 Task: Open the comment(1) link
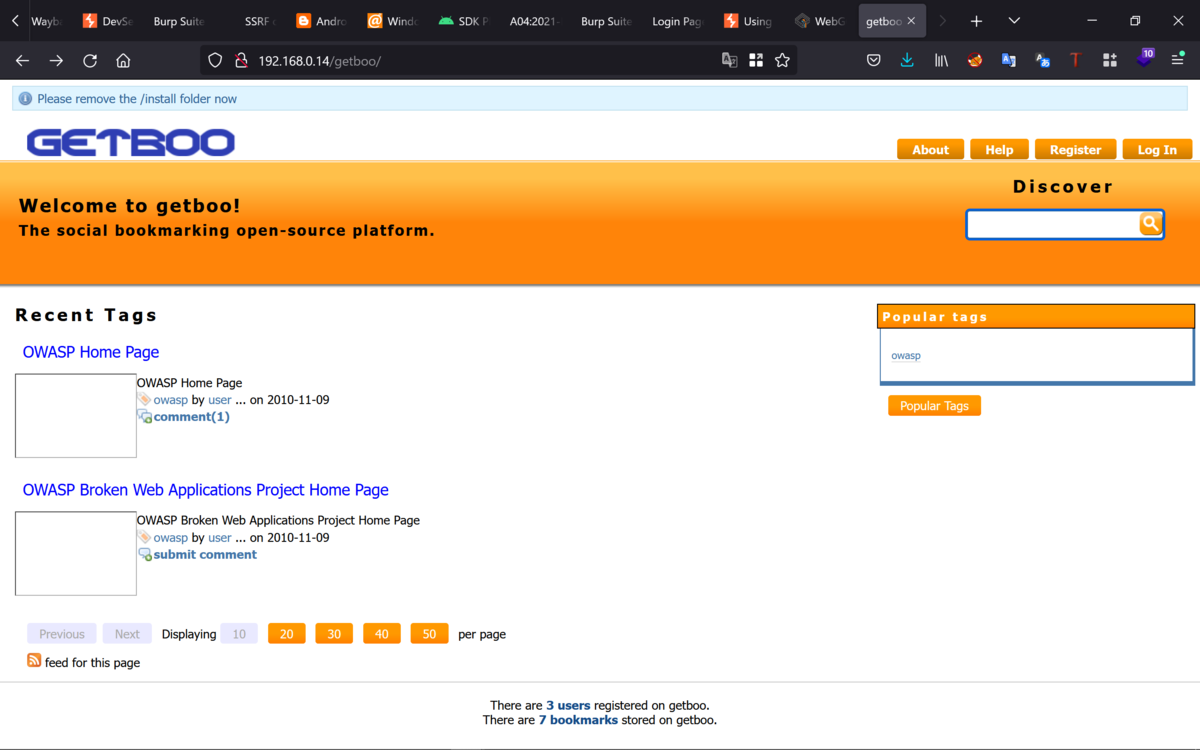pyautogui.click(x=192, y=416)
